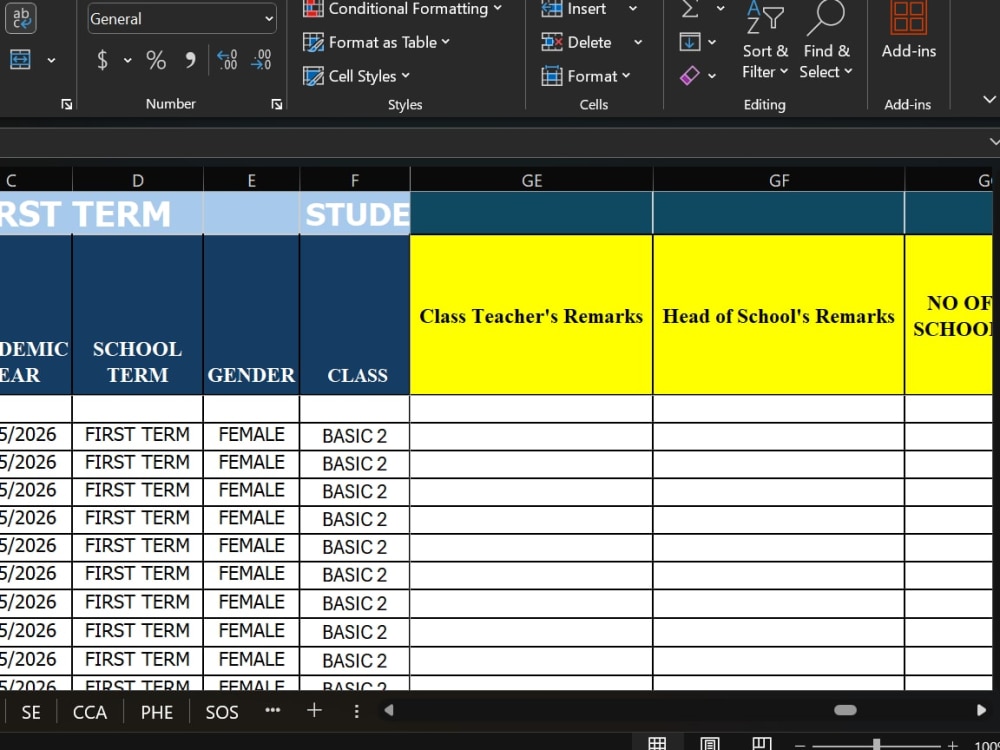Viewport: 1000px width, 750px height.
Task: Click the Clear eraser icon
Action: point(689,76)
